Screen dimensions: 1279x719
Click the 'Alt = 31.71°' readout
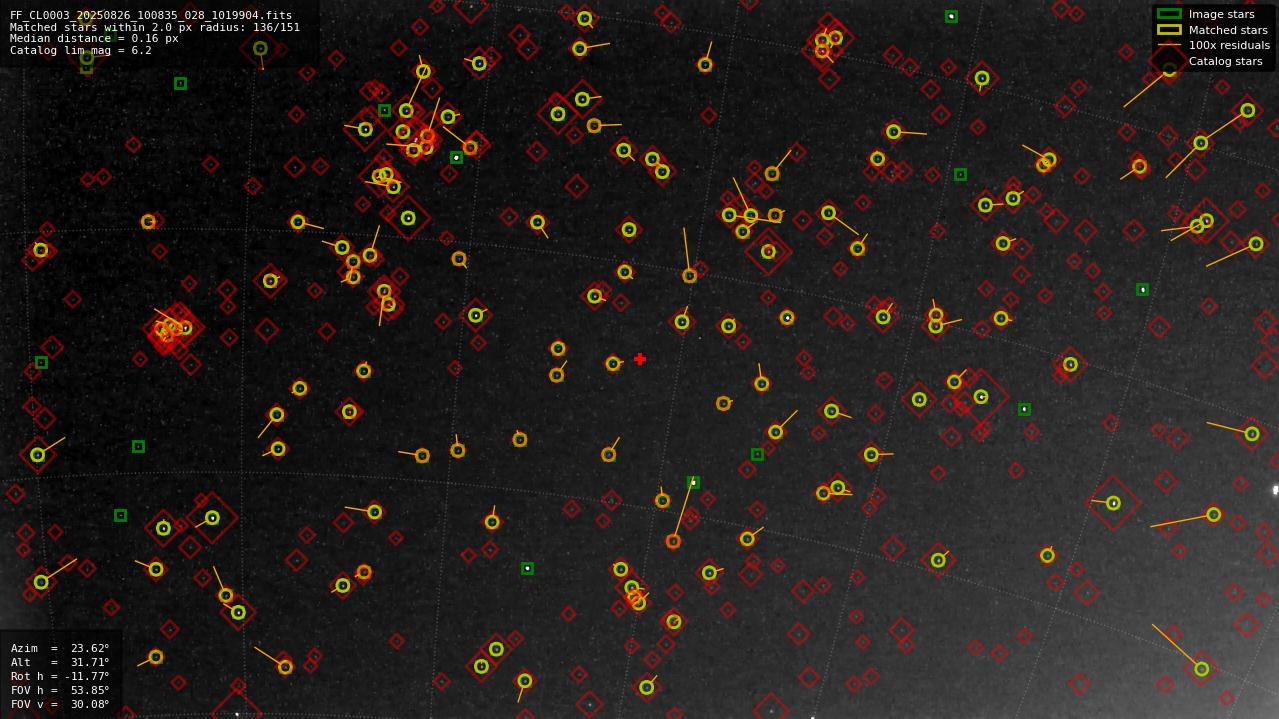(x=60, y=662)
